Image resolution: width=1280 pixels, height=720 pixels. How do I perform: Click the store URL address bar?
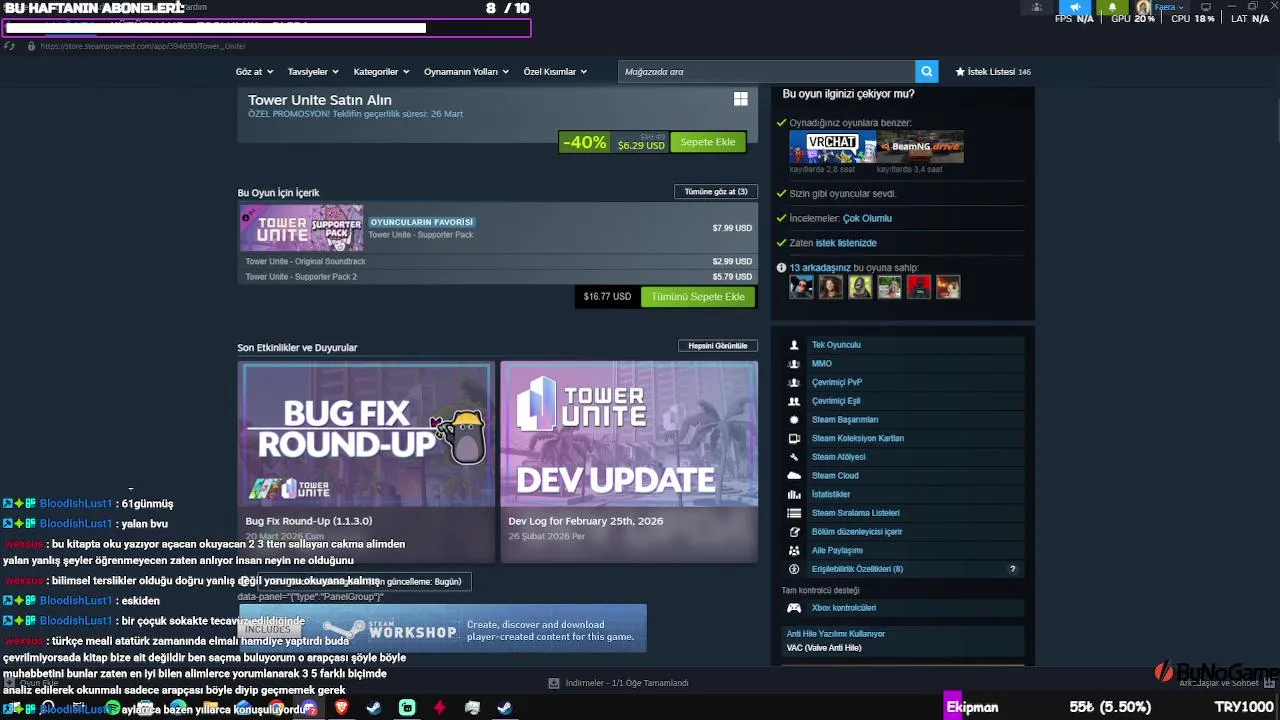point(143,46)
